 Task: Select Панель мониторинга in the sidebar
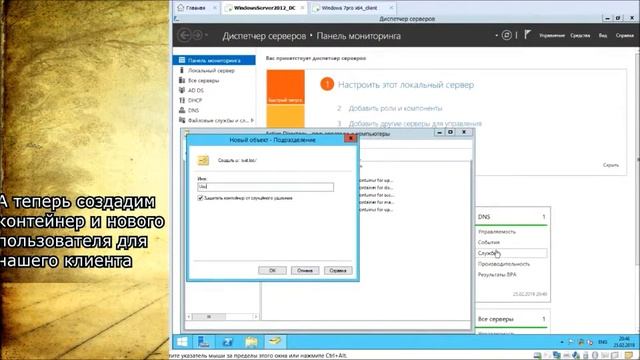pos(214,60)
